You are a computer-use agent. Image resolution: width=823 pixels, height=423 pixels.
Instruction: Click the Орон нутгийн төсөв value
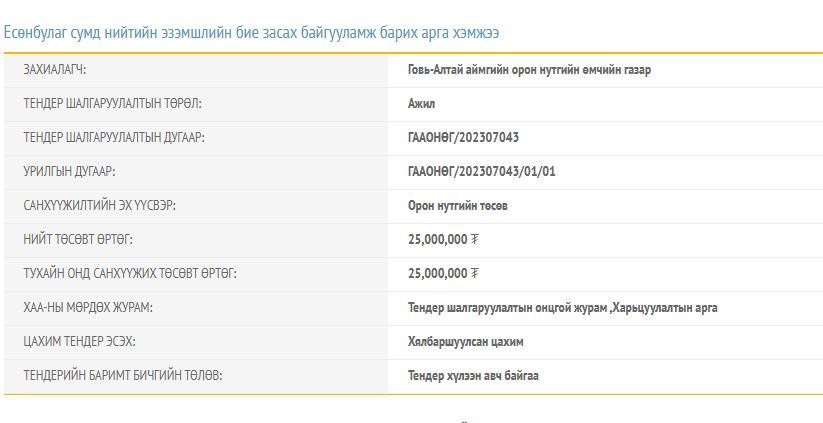tap(457, 206)
